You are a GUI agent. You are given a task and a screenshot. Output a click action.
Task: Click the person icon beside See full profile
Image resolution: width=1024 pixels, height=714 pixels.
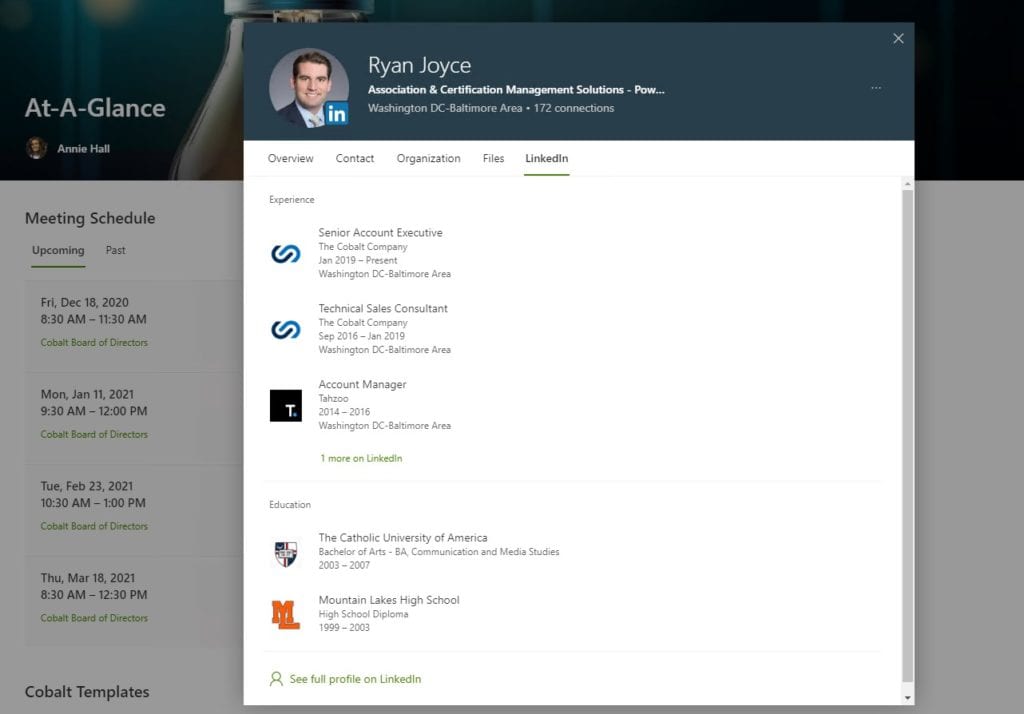(x=276, y=679)
